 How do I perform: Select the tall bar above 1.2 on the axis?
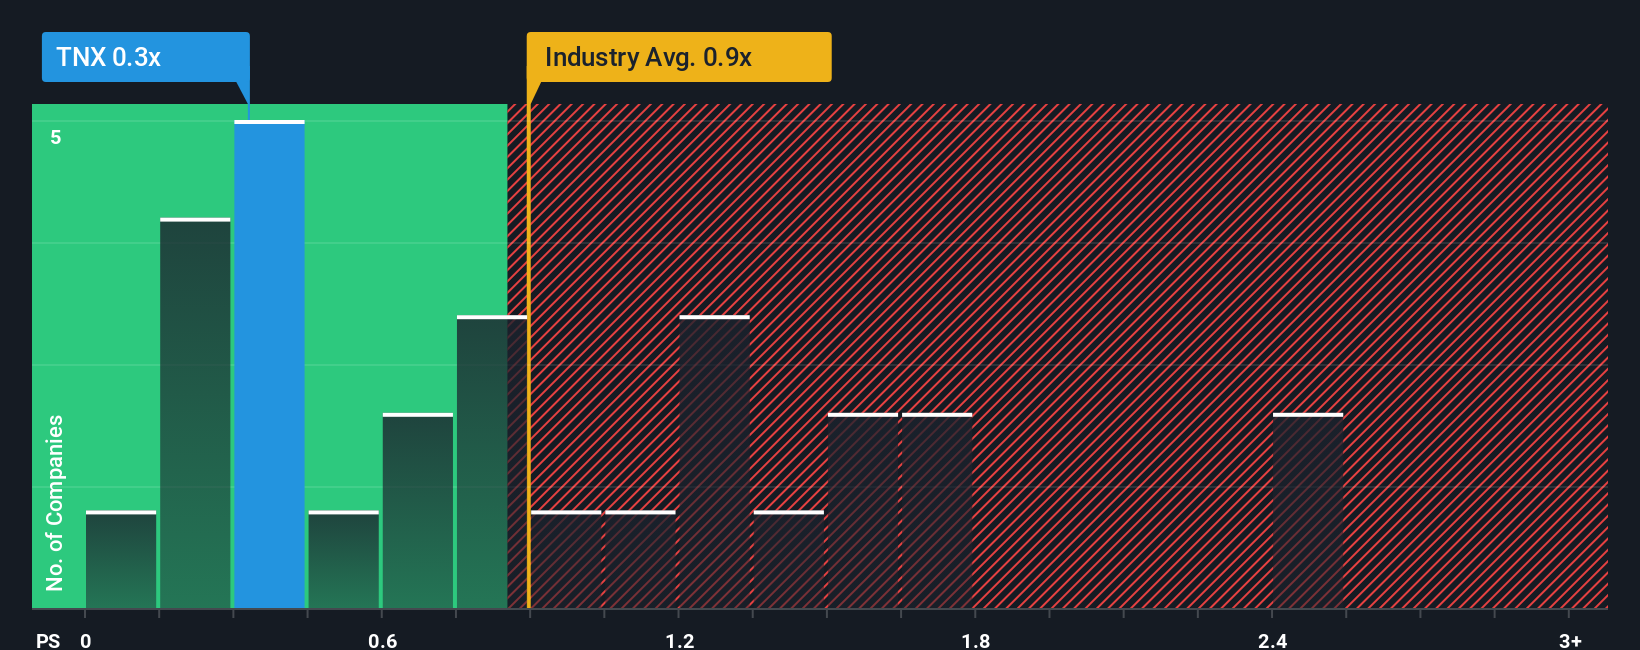pyautogui.click(x=714, y=462)
